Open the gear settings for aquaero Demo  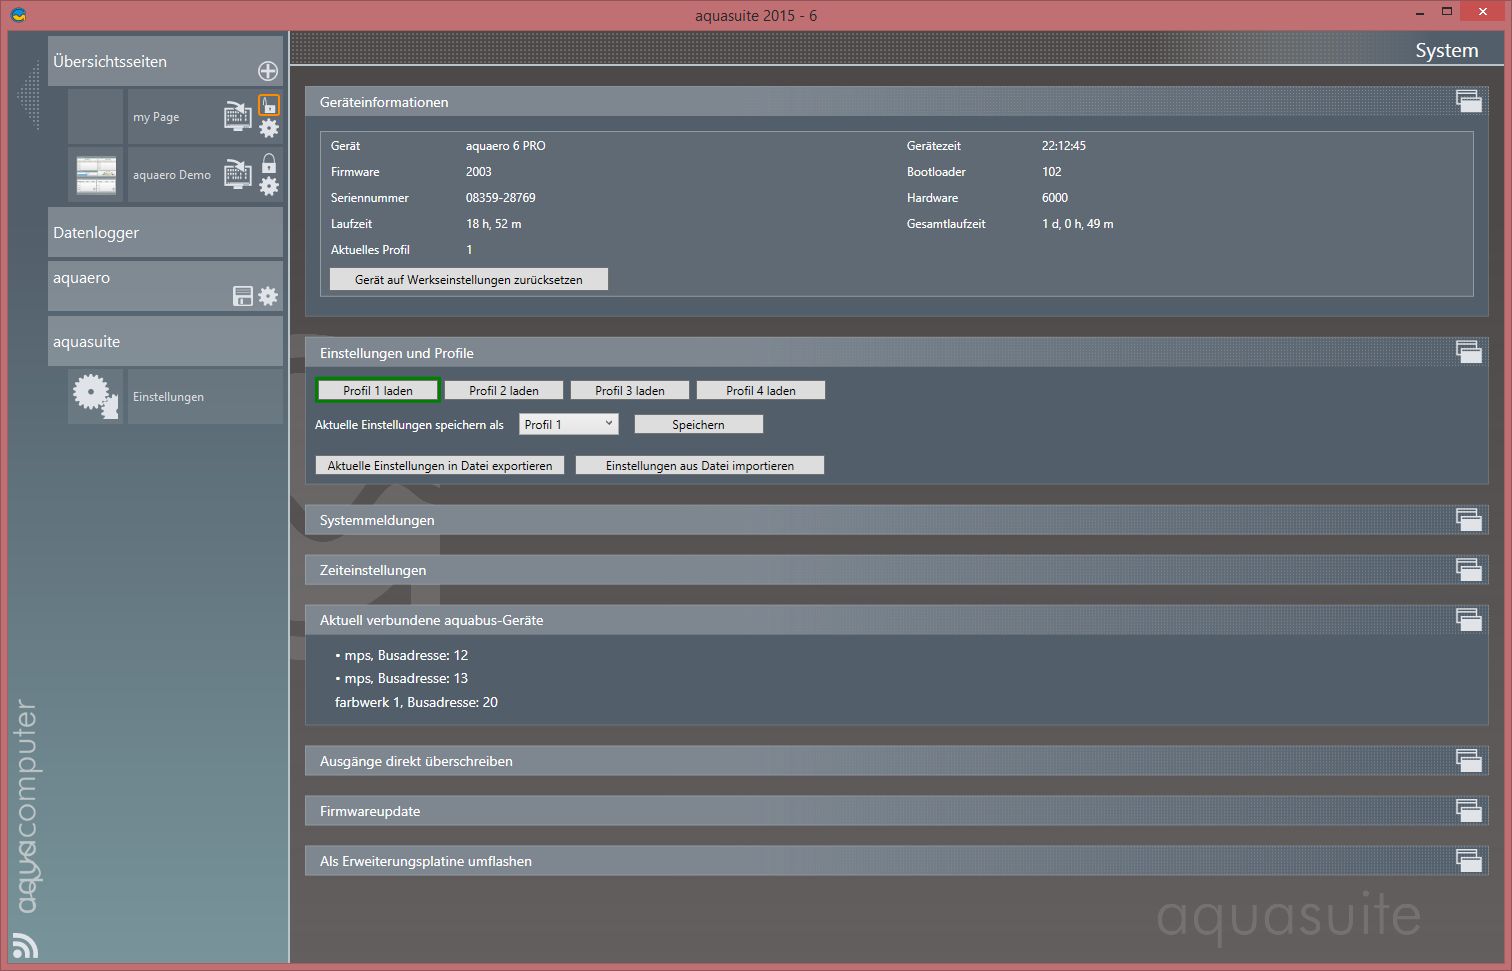coord(269,186)
